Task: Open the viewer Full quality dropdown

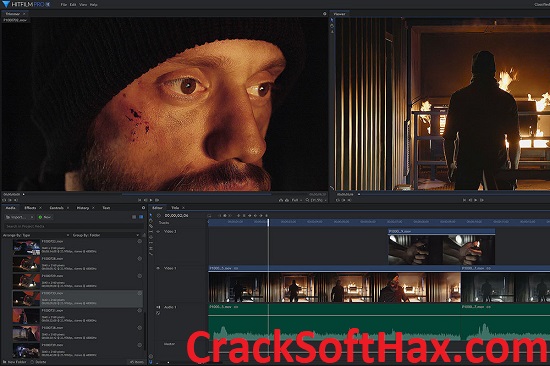Action: click(x=297, y=200)
